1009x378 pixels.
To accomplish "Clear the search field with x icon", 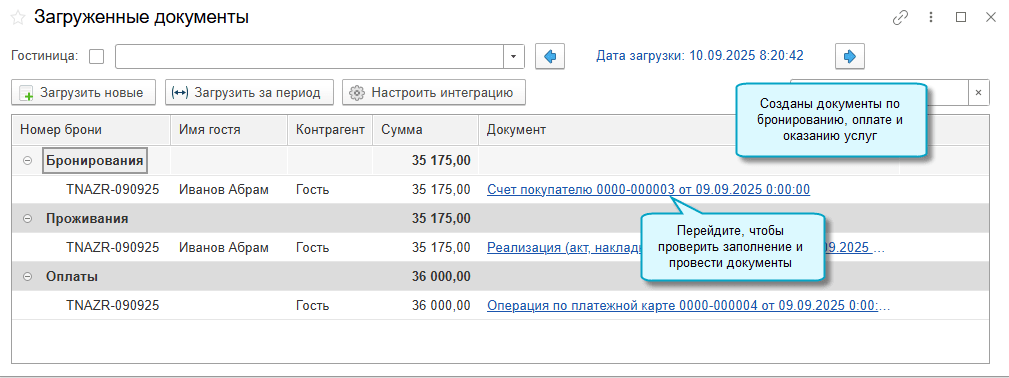I will [x=978, y=93].
